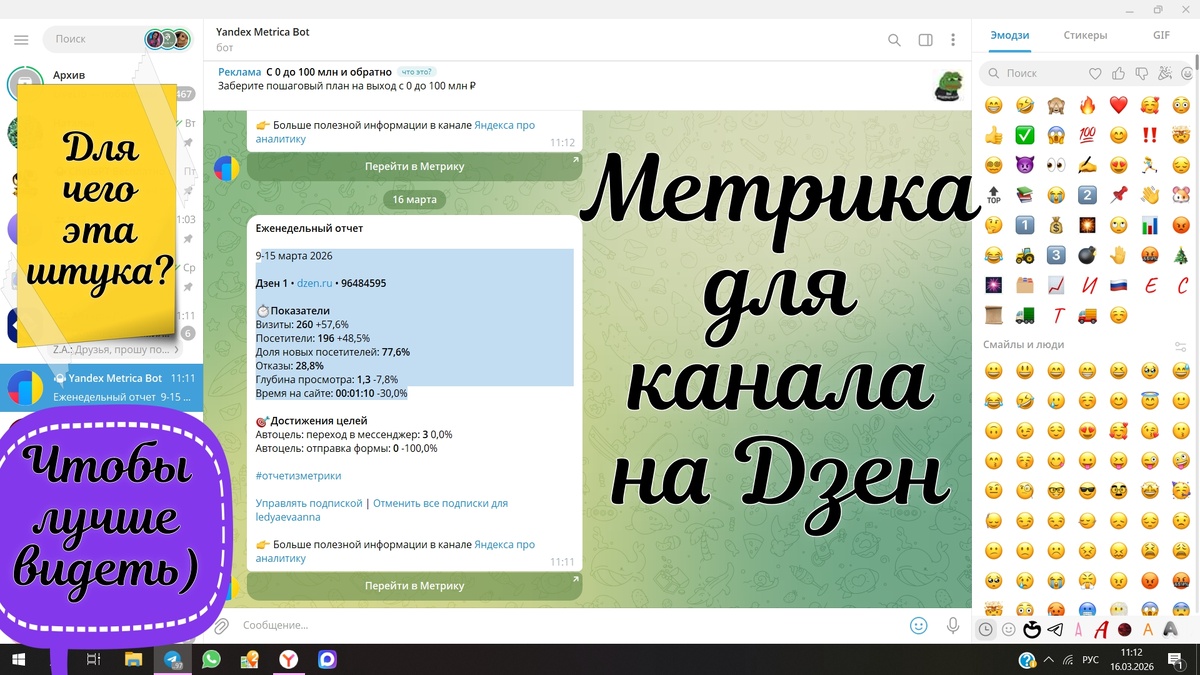Open the hamburger menu in the sidebar
The image size is (1200, 675).
pyautogui.click(x=21, y=40)
